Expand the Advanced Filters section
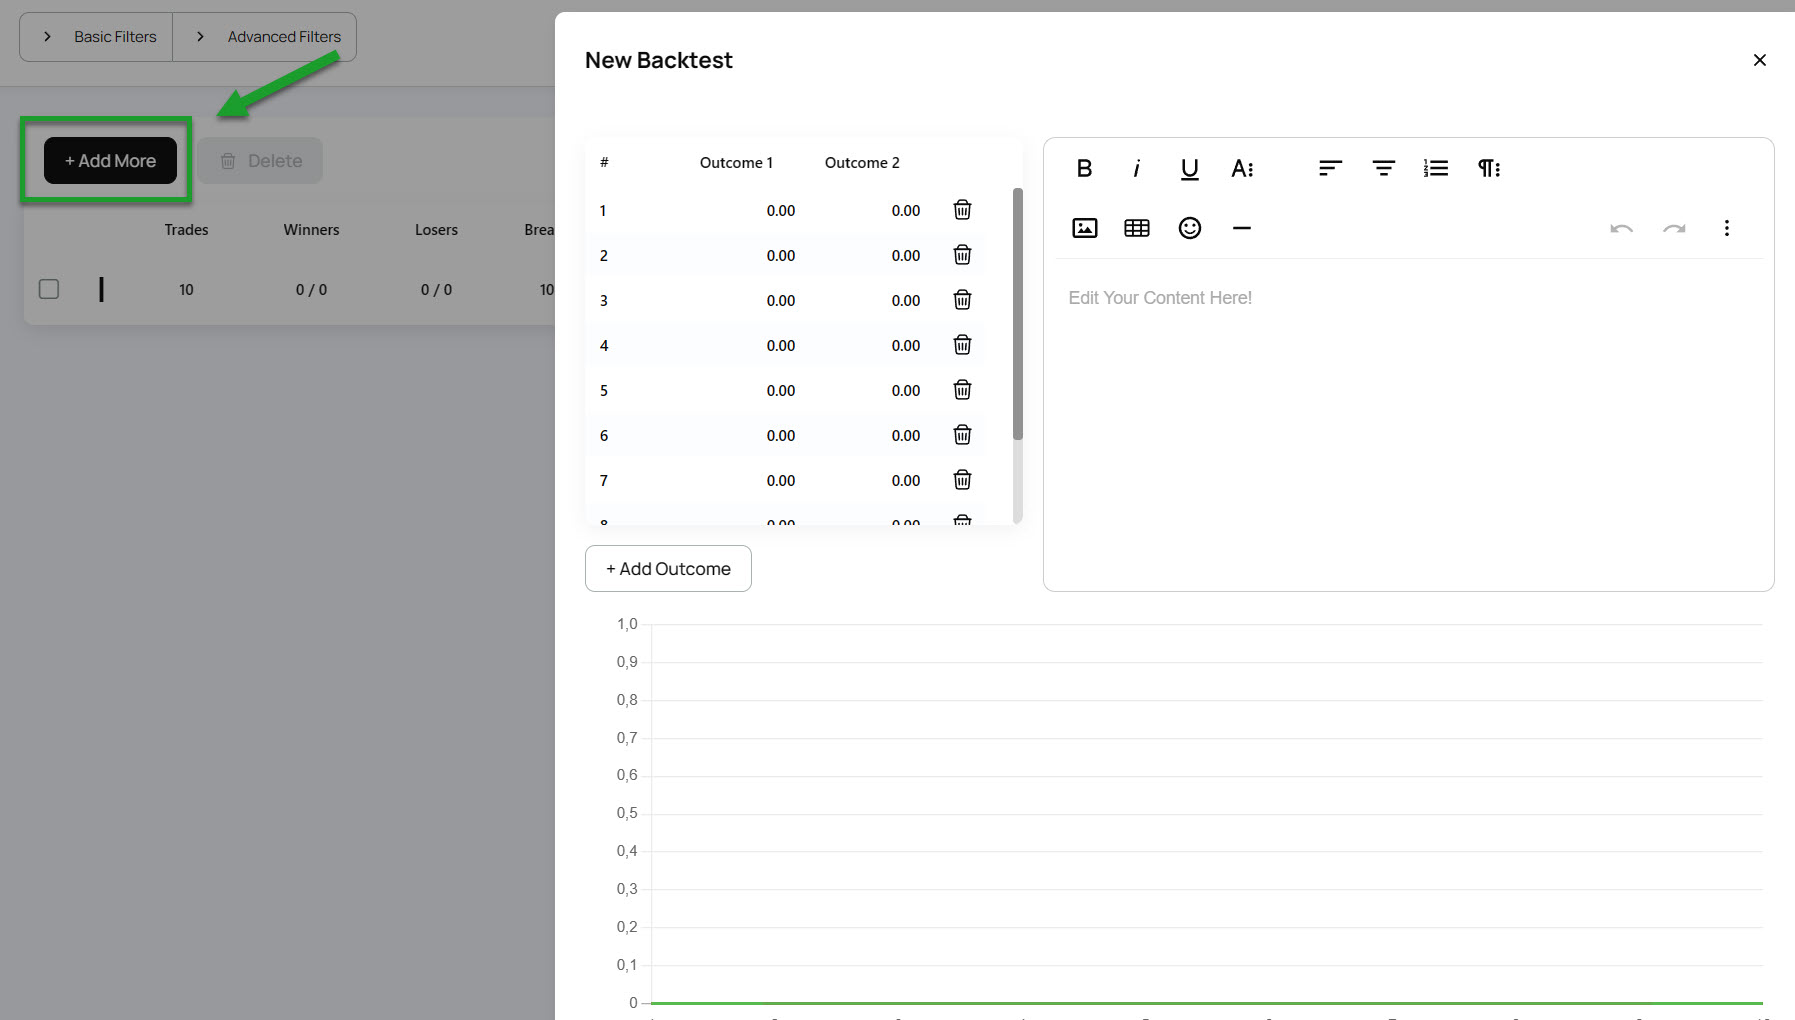The width and height of the screenshot is (1795, 1020). point(265,37)
